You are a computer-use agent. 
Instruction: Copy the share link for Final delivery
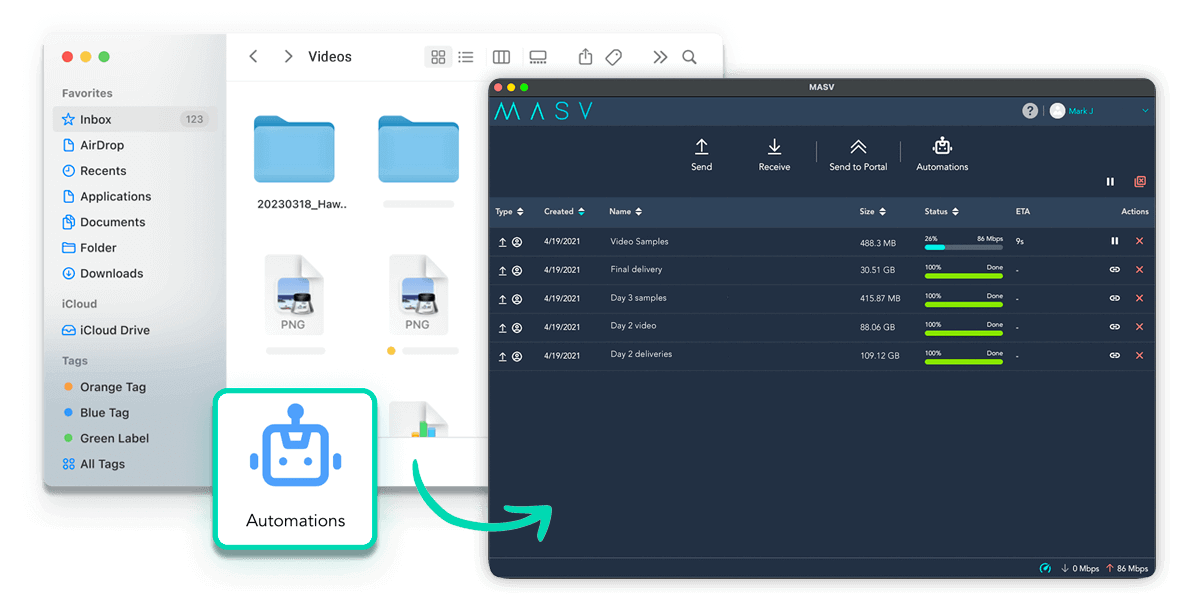(x=1115, y=270)
